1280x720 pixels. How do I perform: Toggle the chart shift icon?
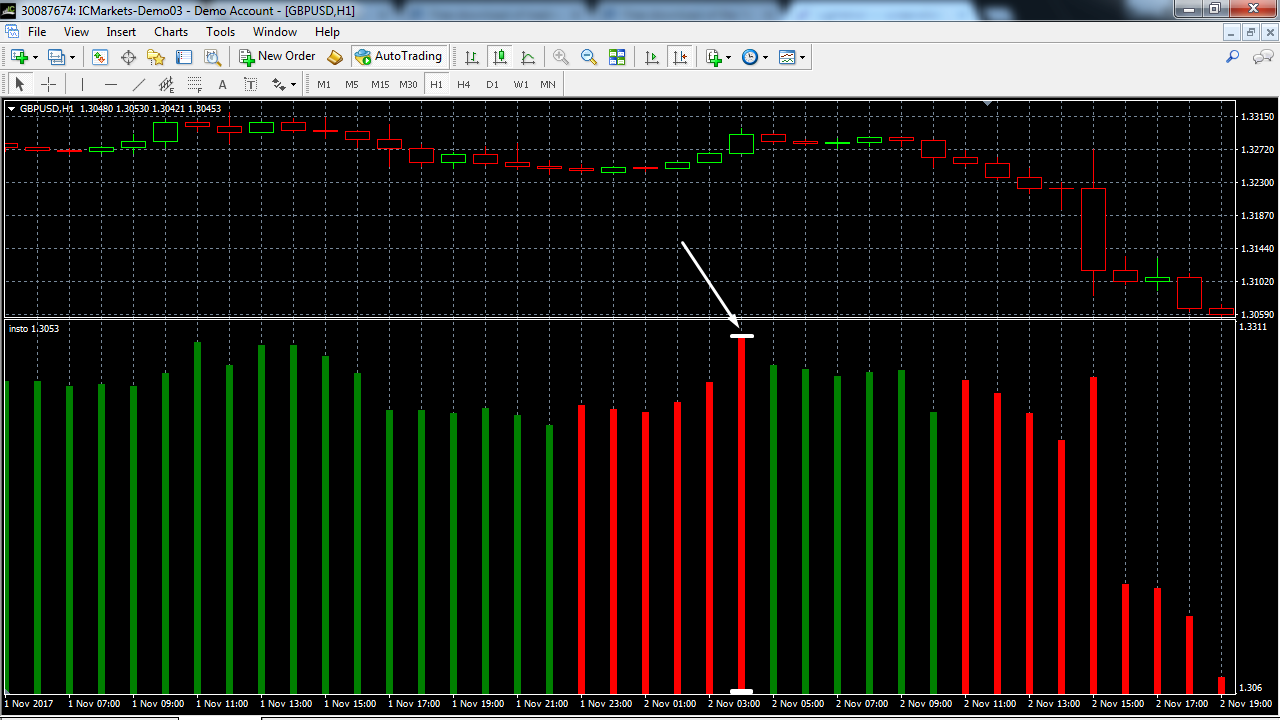pyautogui.click(x=680, y=57)
